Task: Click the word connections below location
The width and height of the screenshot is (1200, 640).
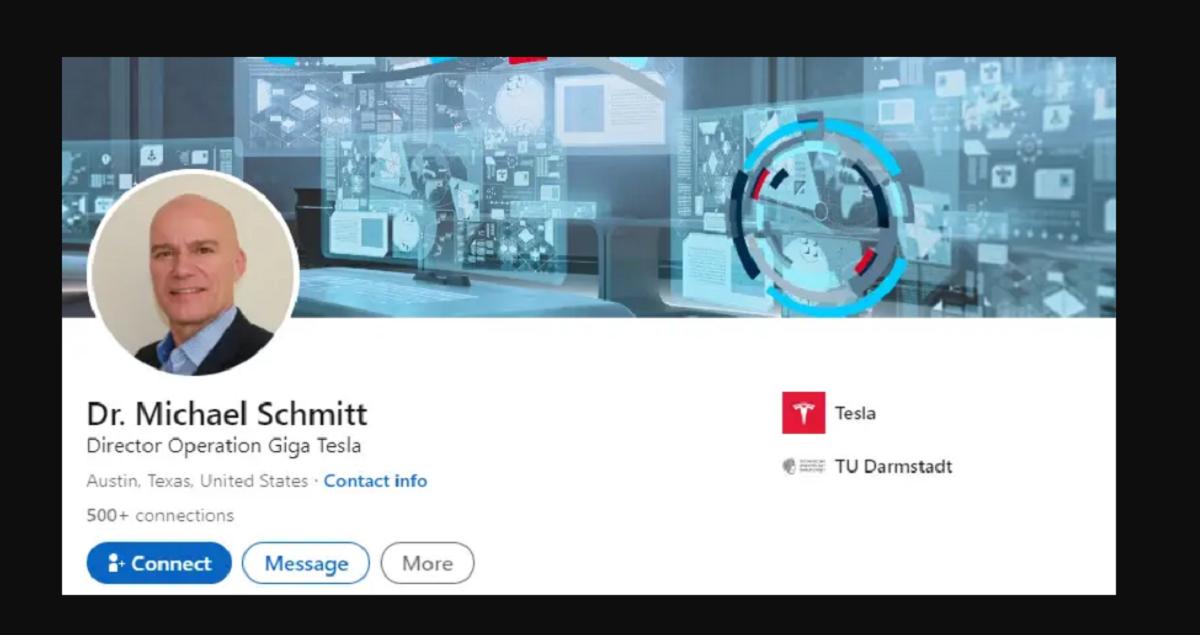Action: (x=184, y=516)
